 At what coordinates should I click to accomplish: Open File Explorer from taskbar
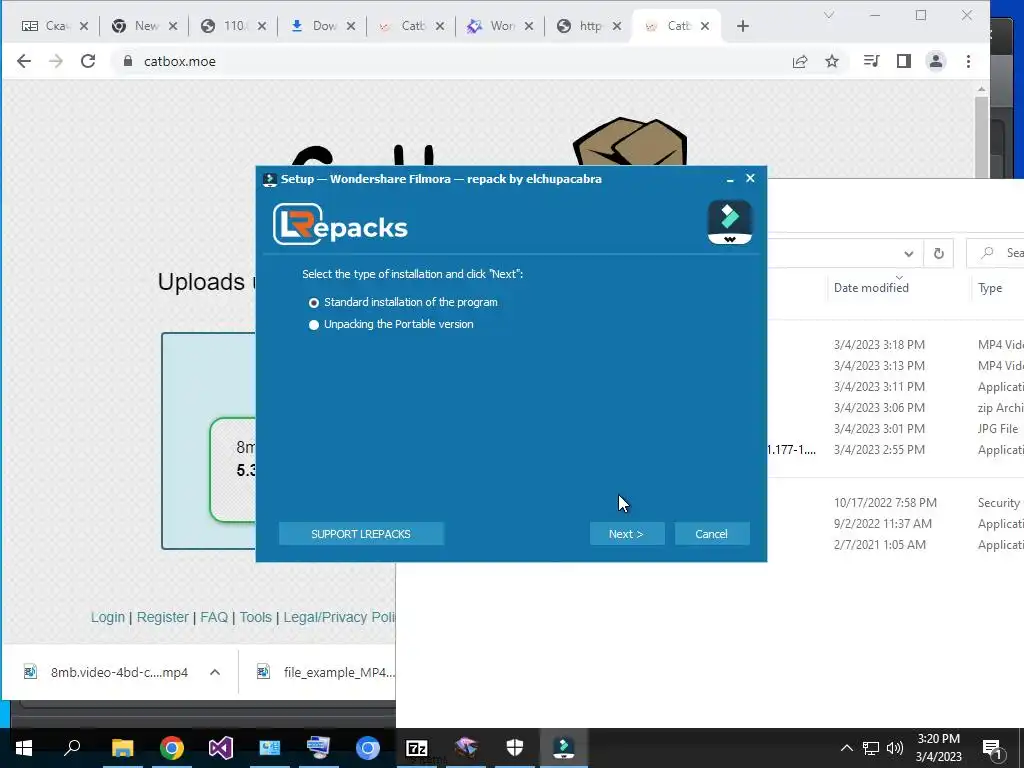click(122, 748)
